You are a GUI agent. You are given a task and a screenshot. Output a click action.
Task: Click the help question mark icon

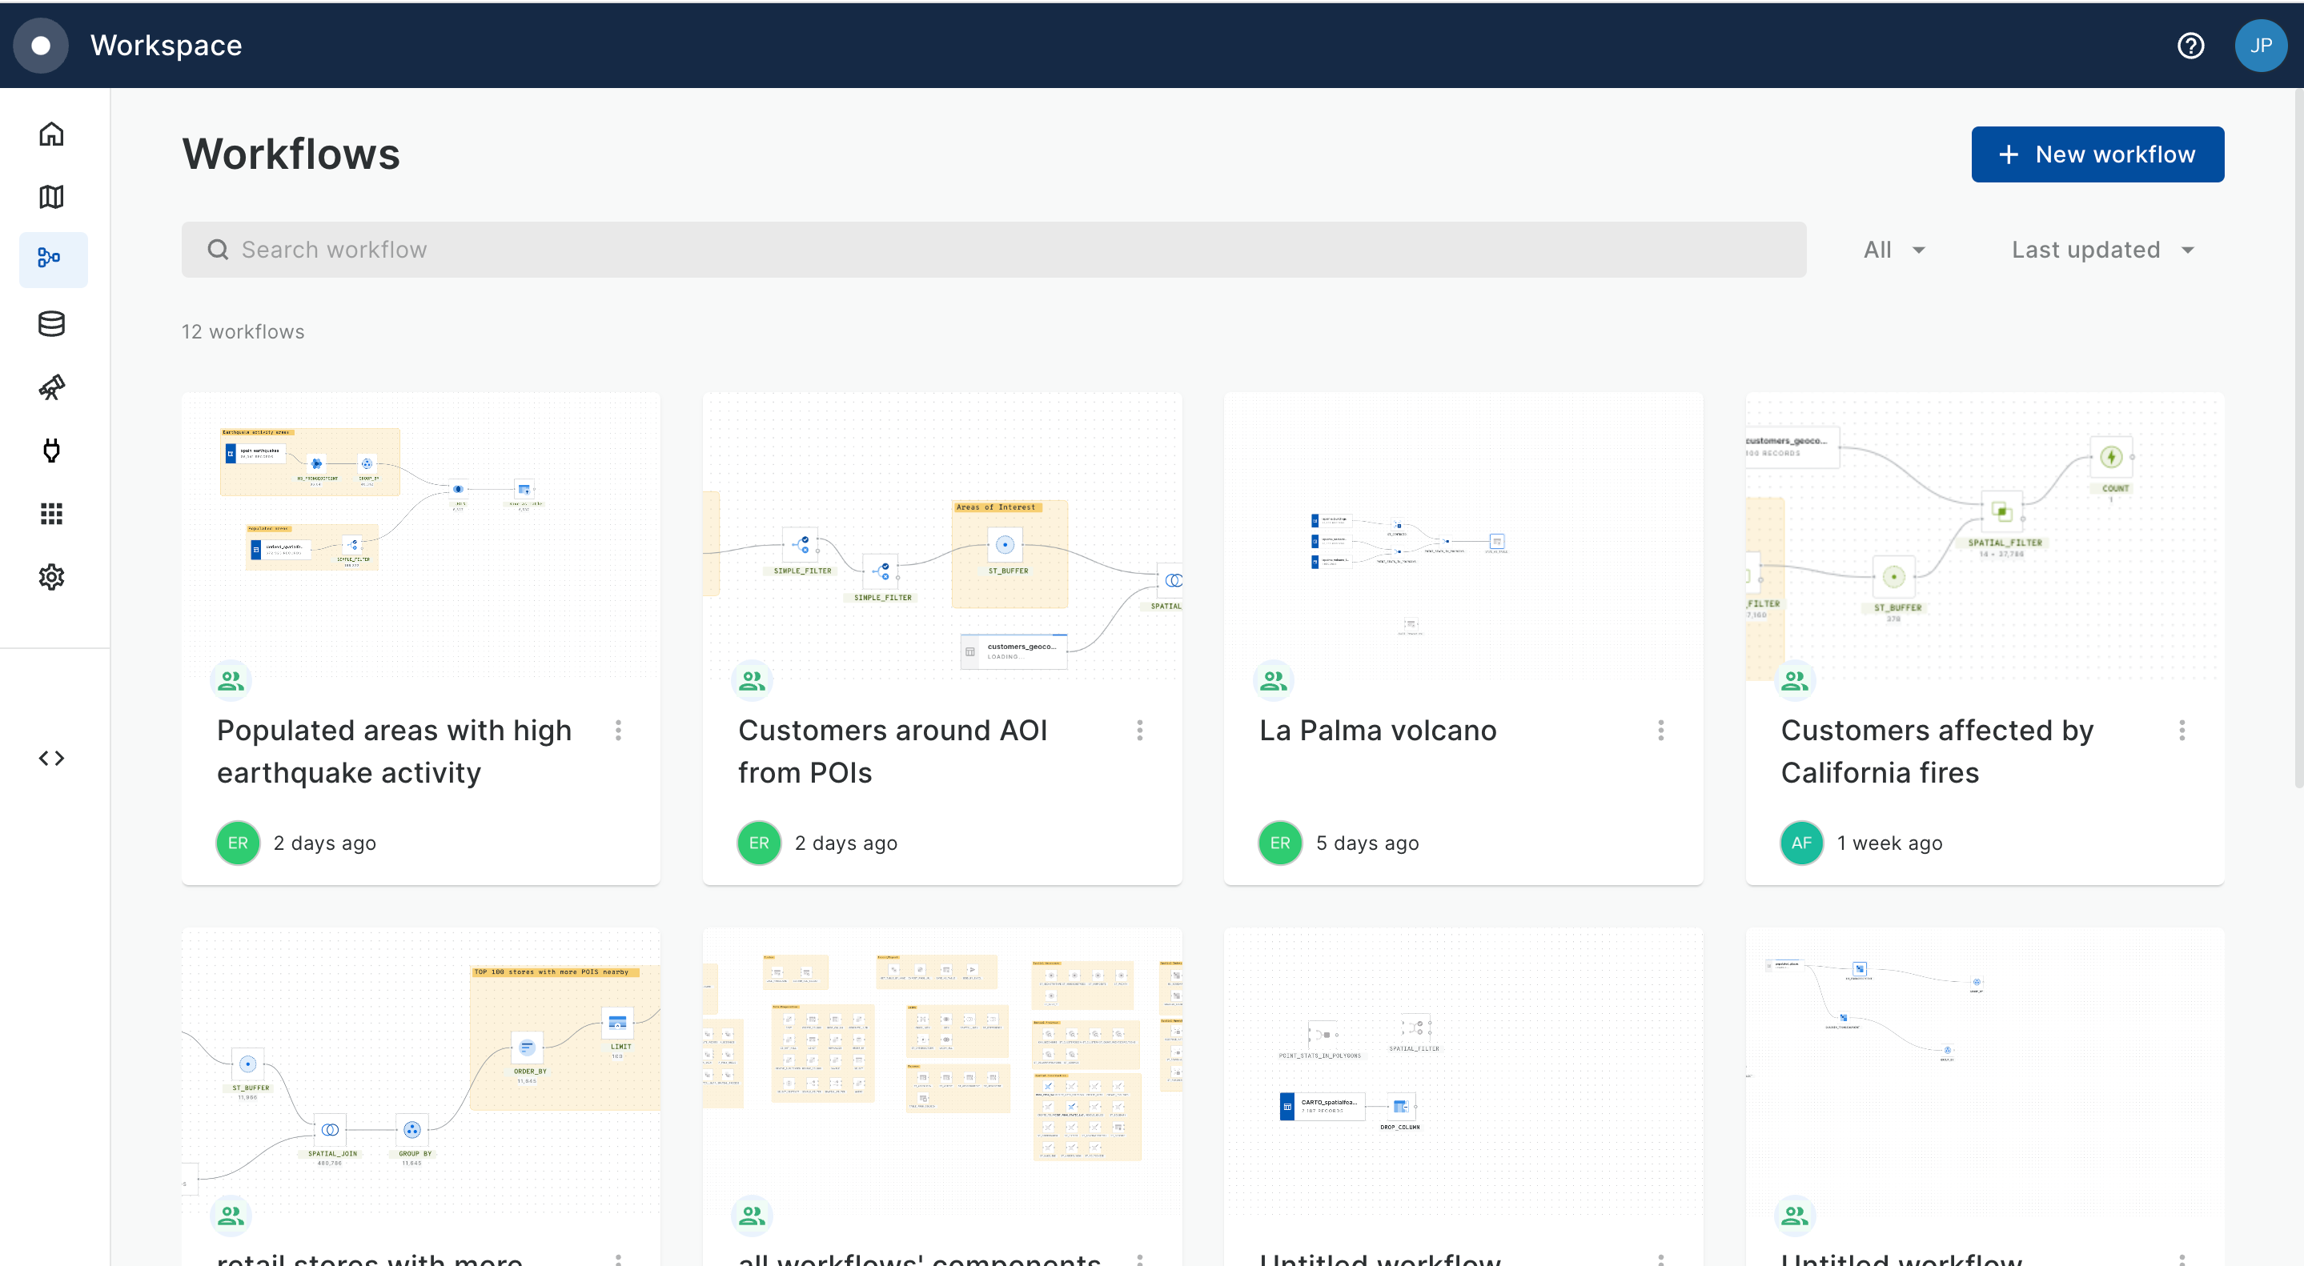tap(2190, 46)
